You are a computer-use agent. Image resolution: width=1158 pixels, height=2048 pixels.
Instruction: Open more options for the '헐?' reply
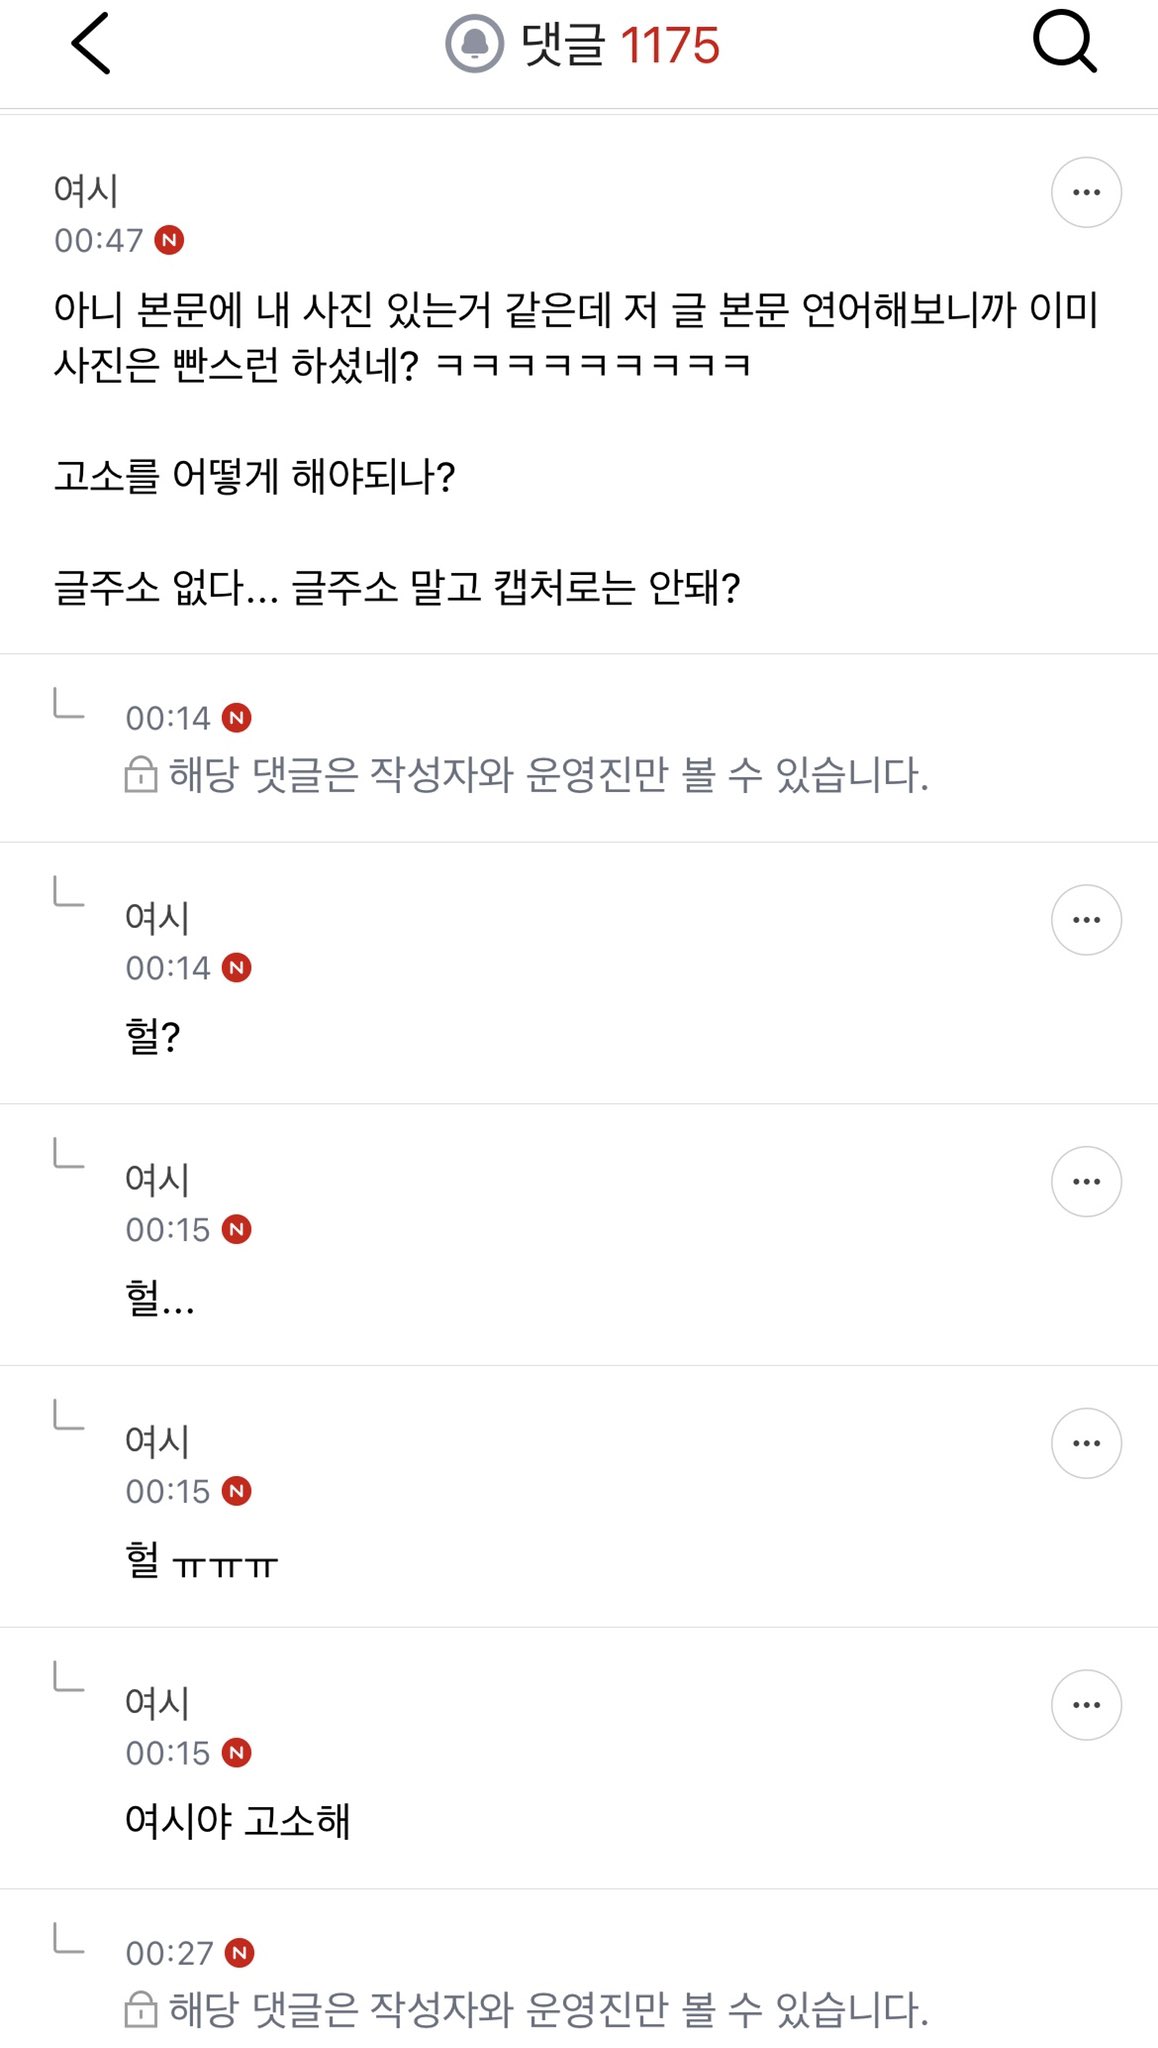[x=1086, y=920]
